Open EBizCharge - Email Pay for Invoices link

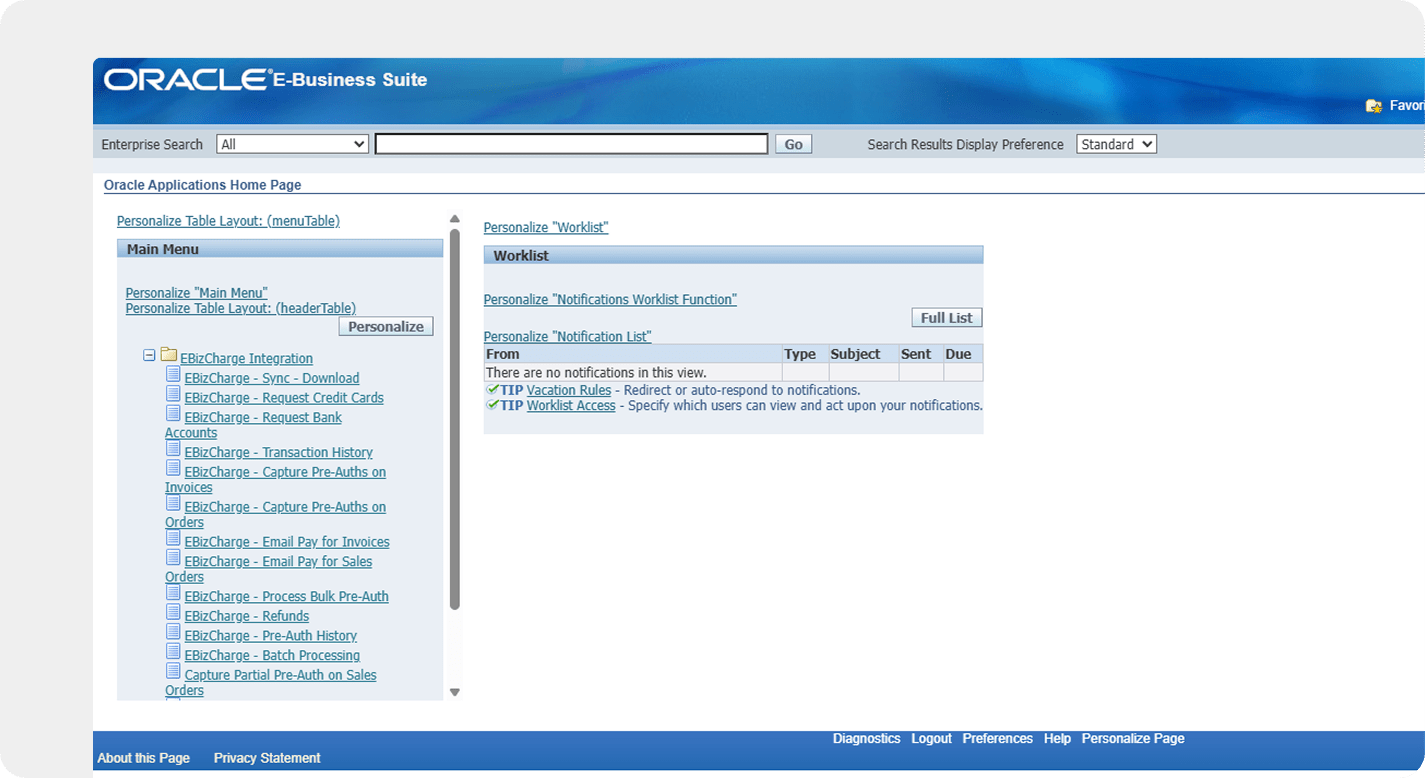pyautogui.click(x=287, y=542)
